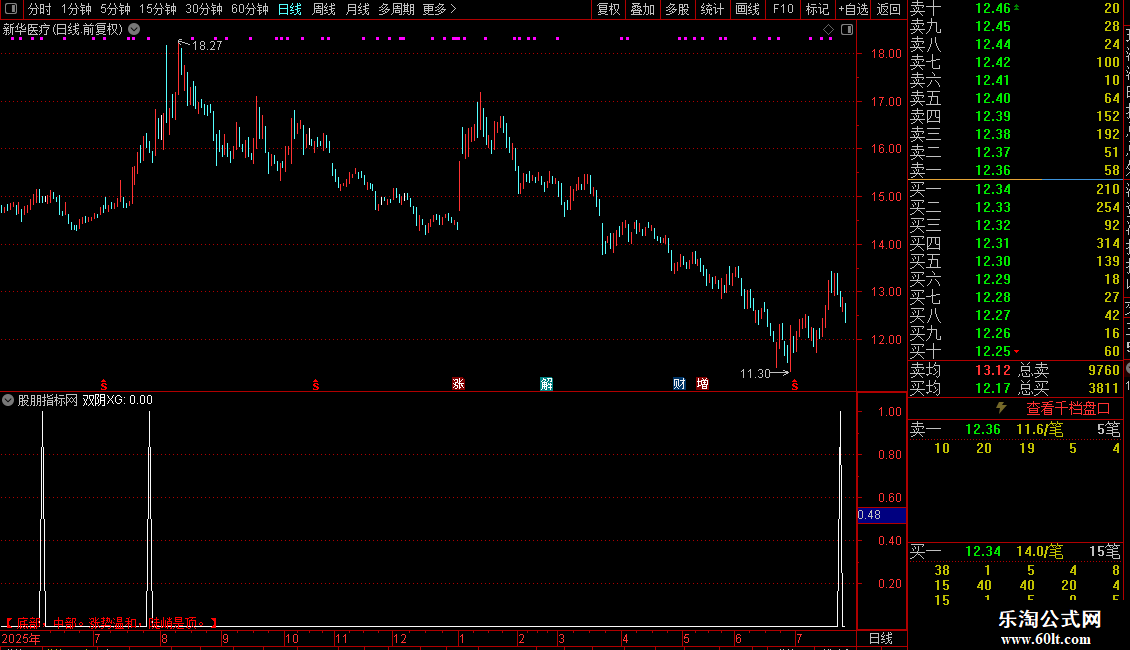Image resolution: width=1130 pixels, height=650 pixels.
Task: Click the 总卖 value 9760
Action: pyautogui.click(x=1103, y=370)
